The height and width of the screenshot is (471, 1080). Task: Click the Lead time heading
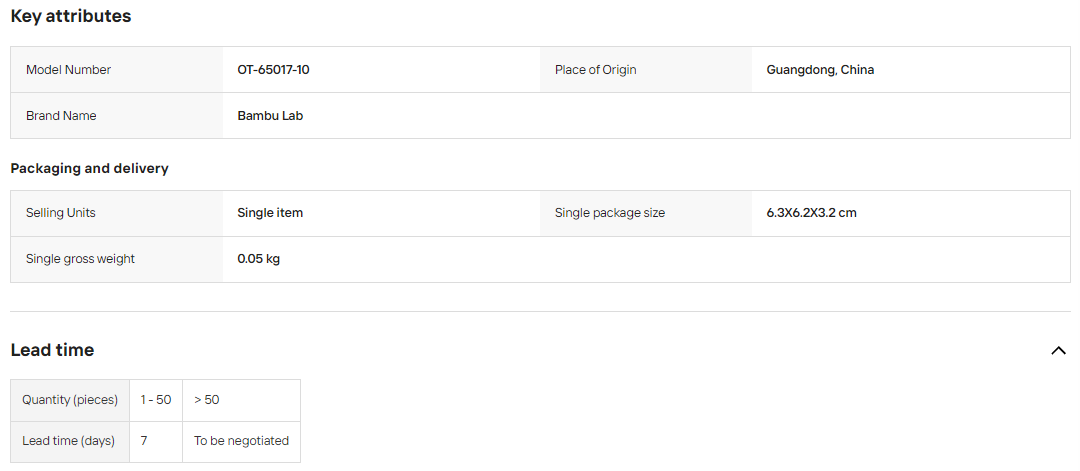pos(52,350)
